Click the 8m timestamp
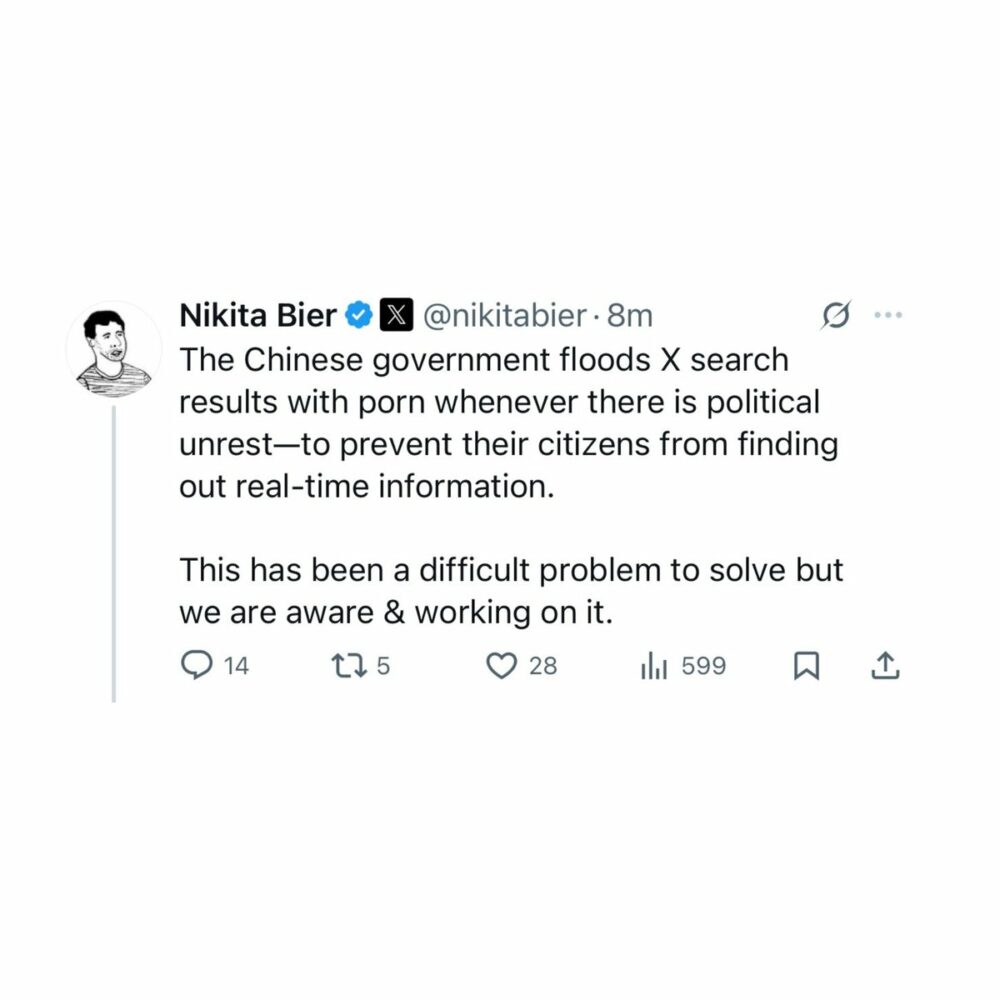This screenshot has width=1000, height=1000. click(630, 316)
